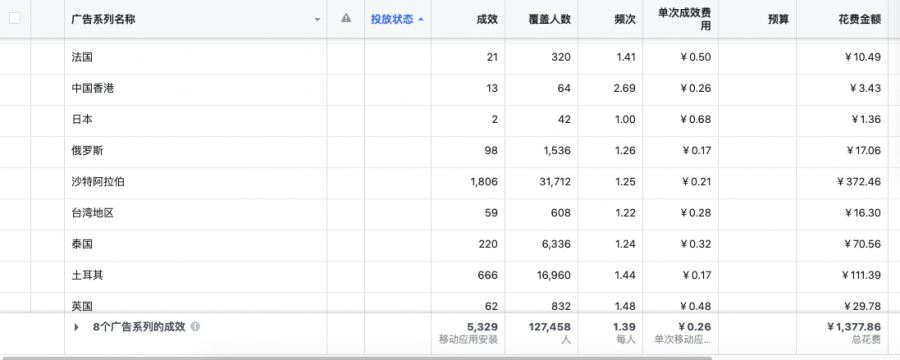Screen dimensions: 900x360
Task: Click the ¥1.36 spend for 日本
Action: click(866, 119)
